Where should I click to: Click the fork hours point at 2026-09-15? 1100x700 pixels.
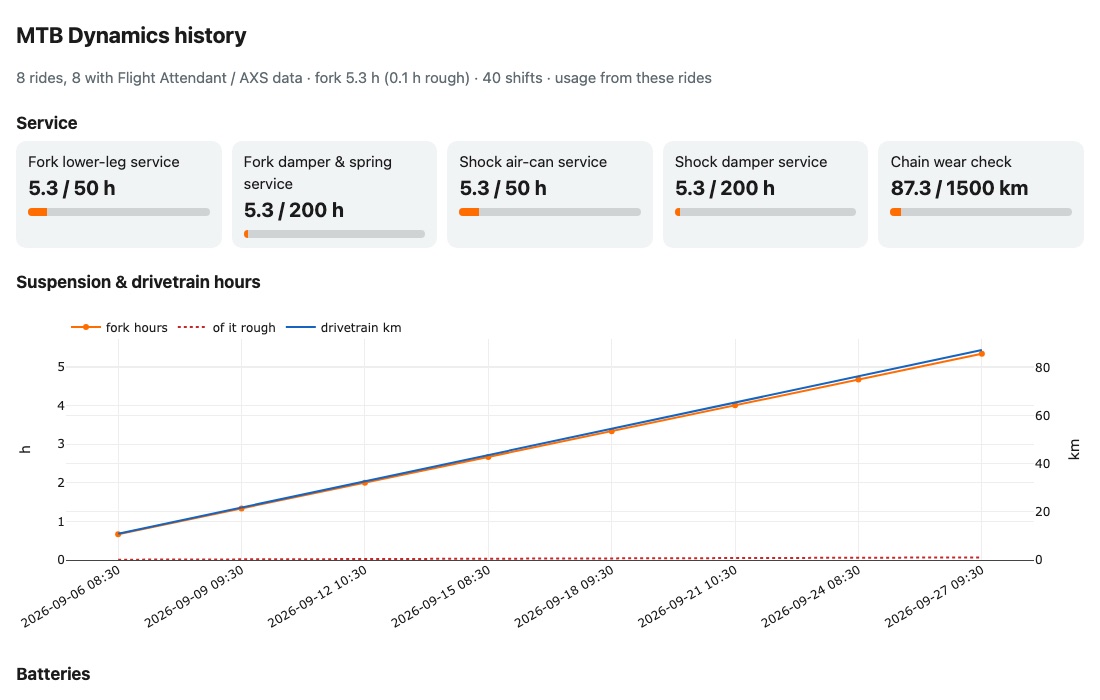click(488, 457)
